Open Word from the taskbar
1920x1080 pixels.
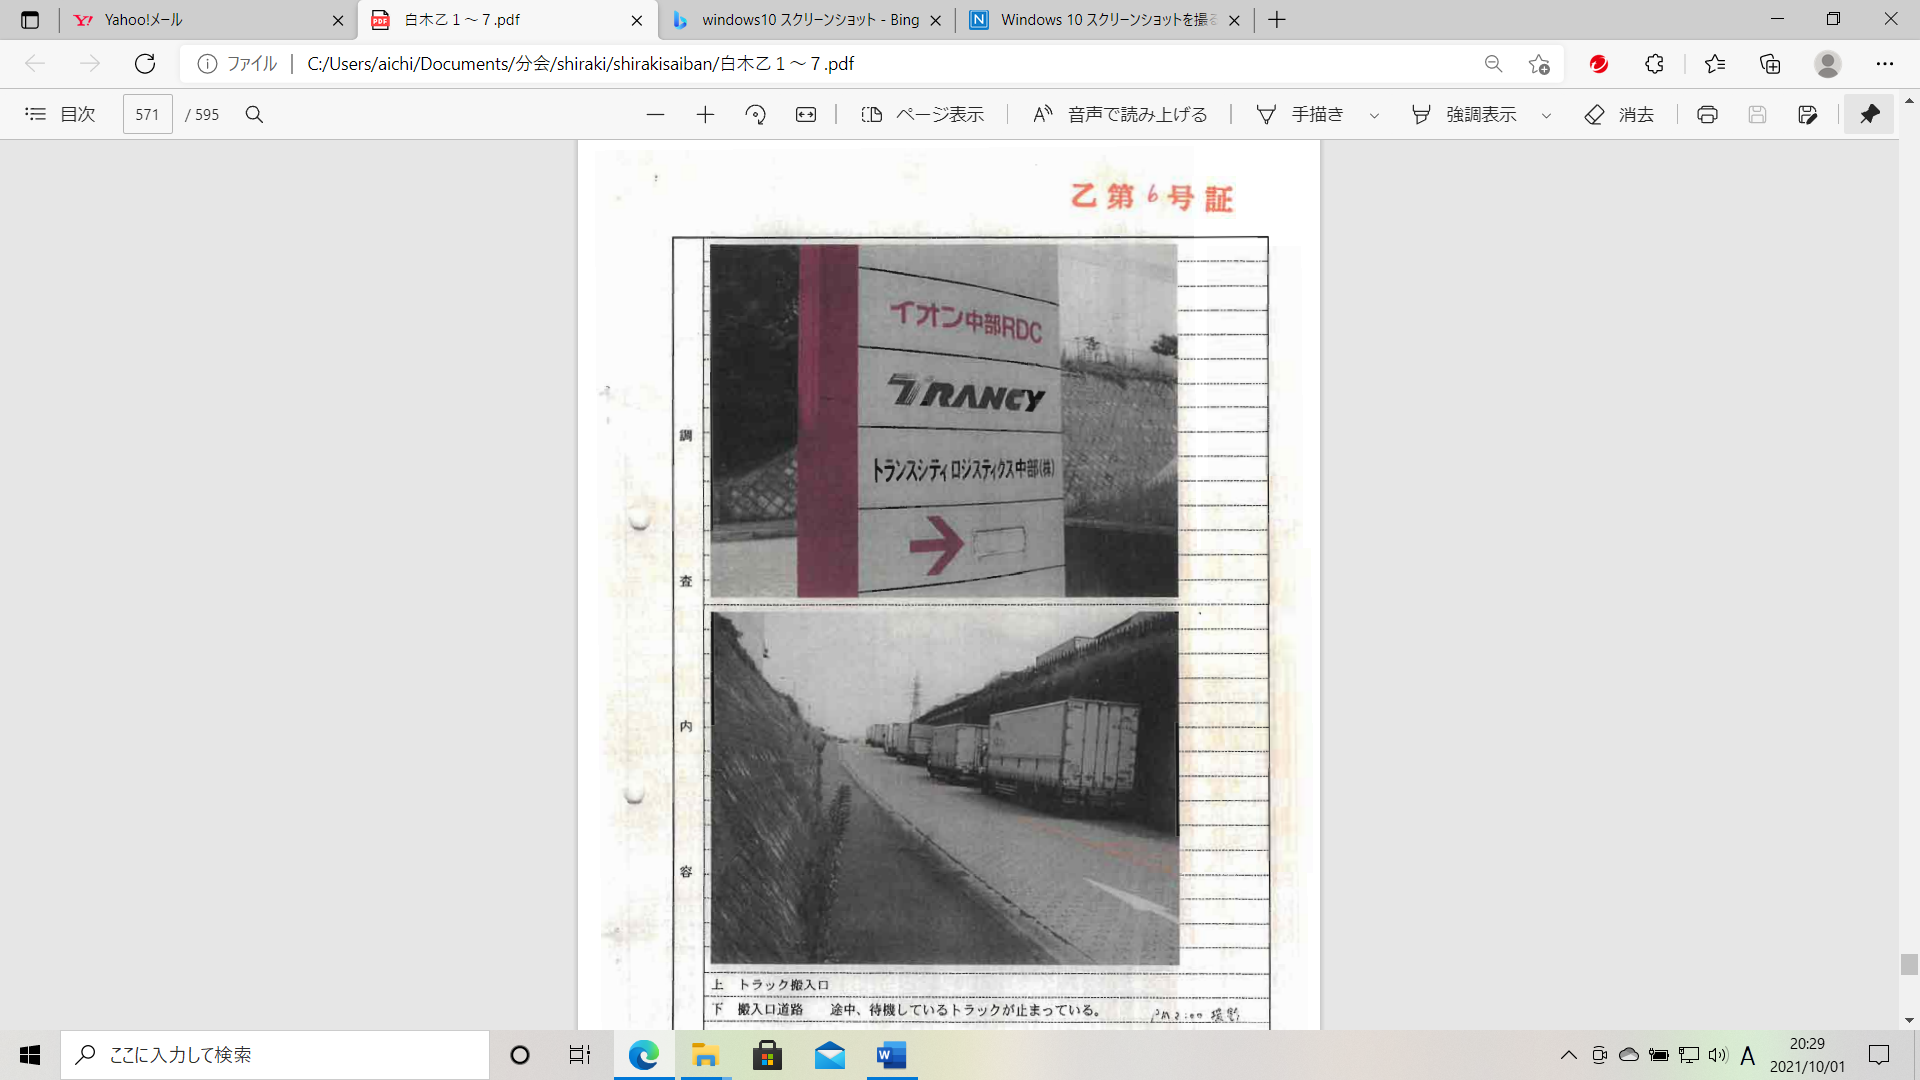[891, 1055]
